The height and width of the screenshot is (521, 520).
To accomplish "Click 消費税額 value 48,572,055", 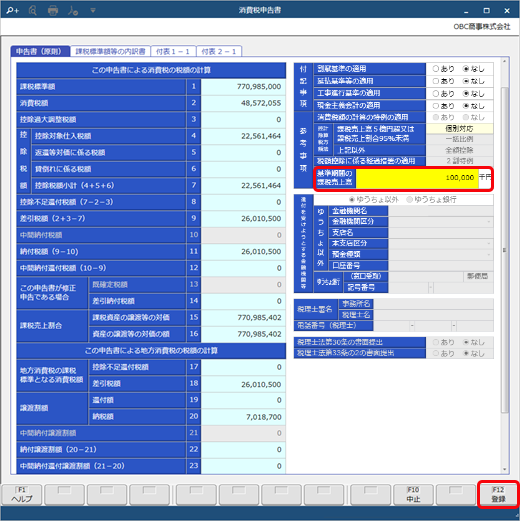I will pos(243,103).
